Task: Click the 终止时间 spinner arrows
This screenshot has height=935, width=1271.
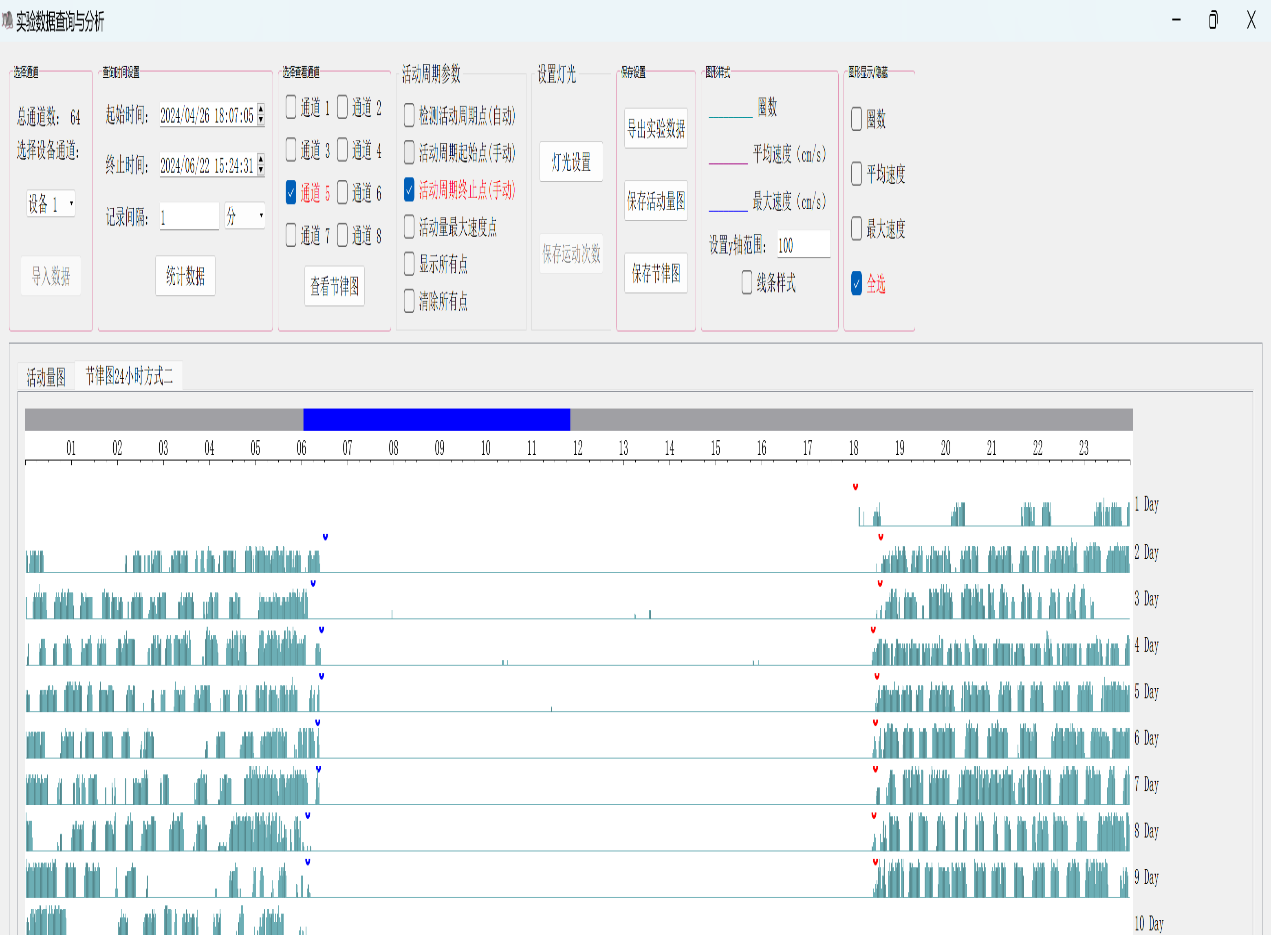Action: [x=261, y=165]
